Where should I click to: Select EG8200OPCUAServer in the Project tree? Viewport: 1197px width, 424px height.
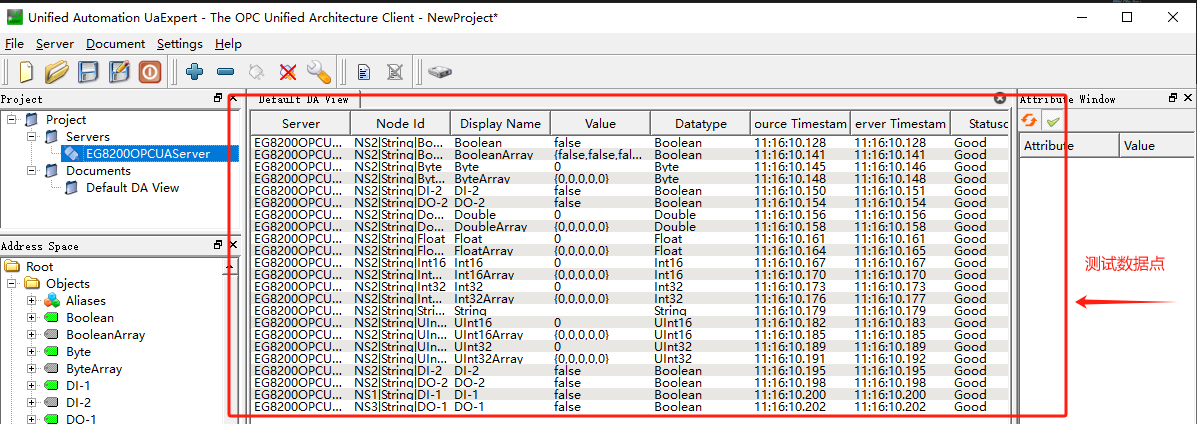coord(147,154)
